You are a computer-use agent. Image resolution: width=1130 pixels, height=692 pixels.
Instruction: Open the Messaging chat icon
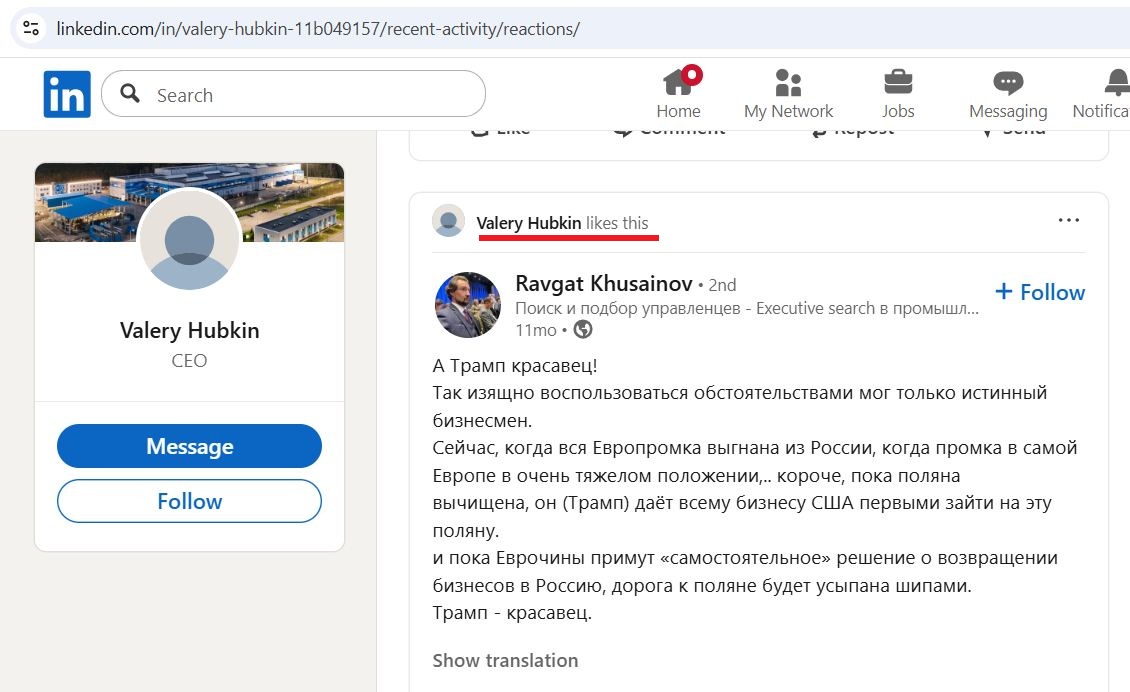pos(1007,82)
